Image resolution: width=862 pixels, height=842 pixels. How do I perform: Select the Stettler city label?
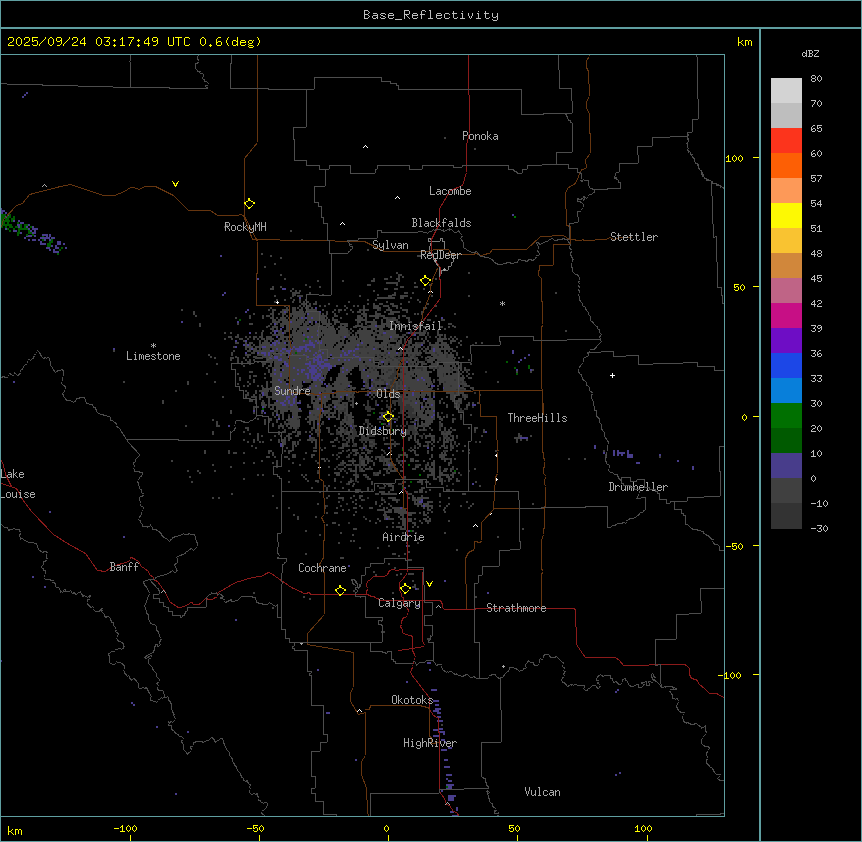(634, 237)
